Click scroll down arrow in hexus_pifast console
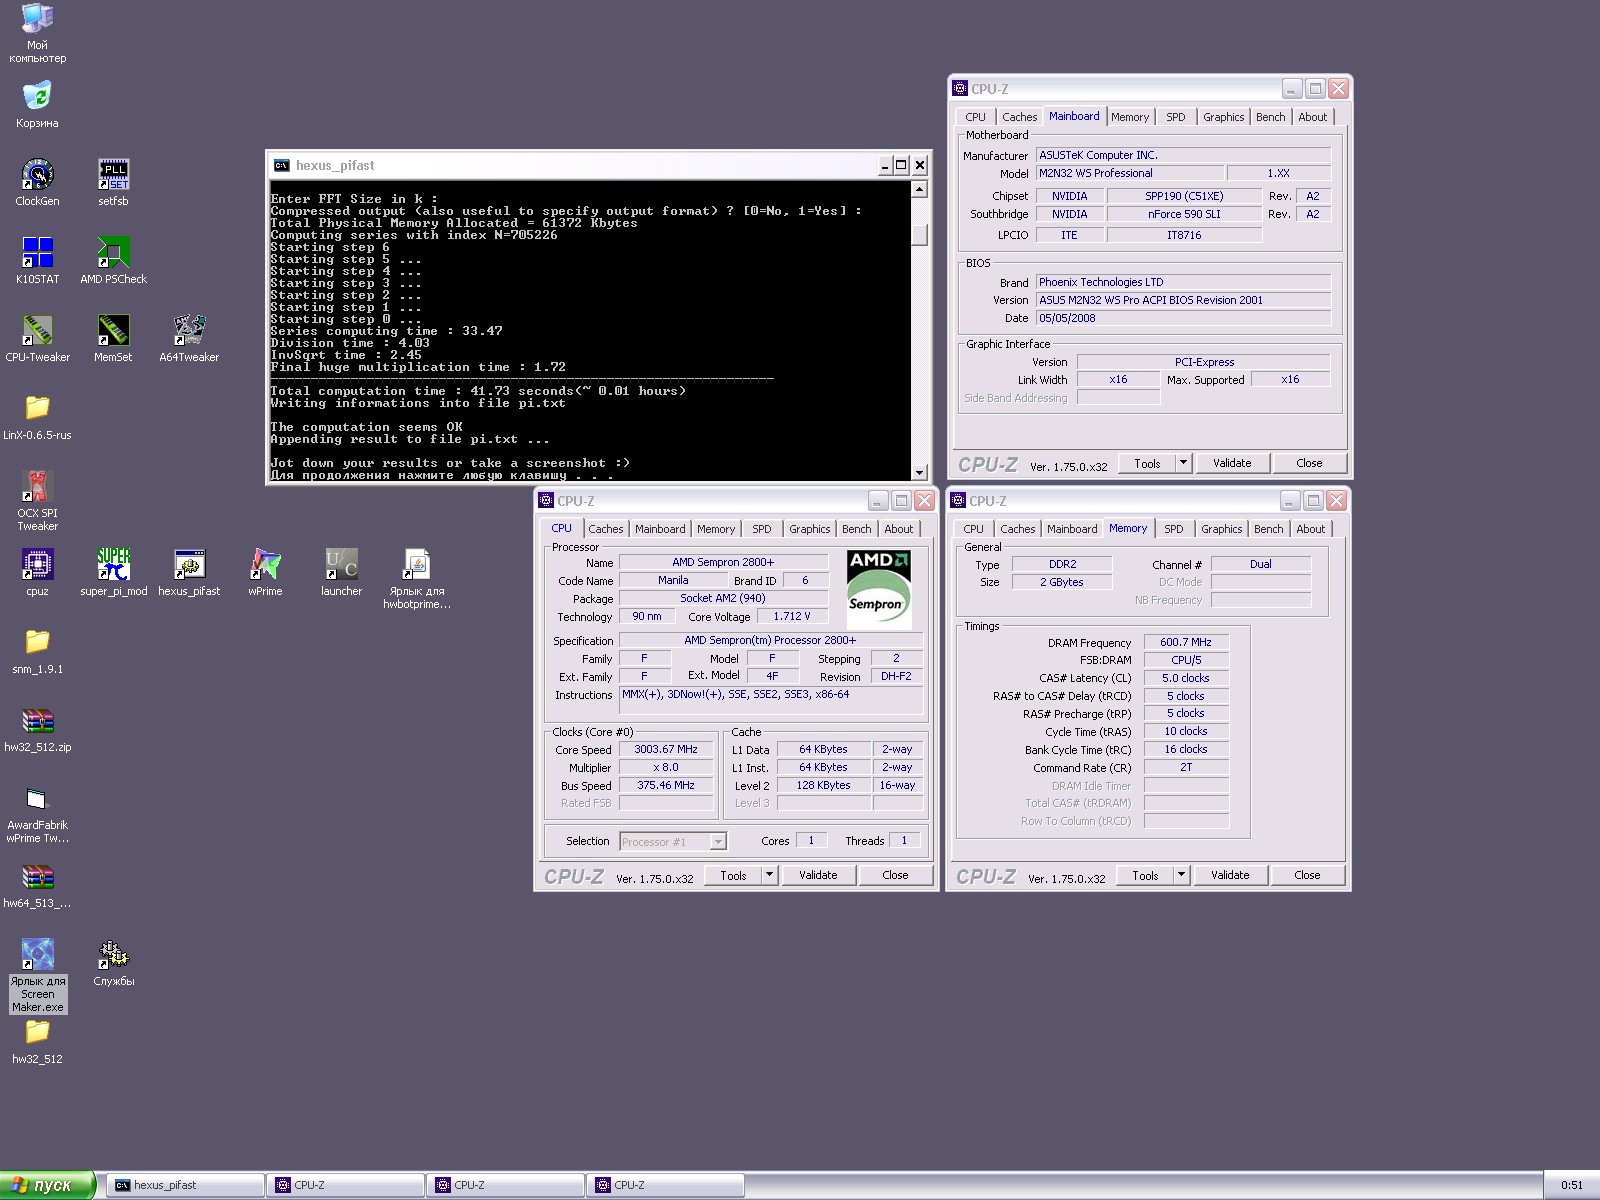The width and height of the screenshot is (1600, 1200). tap(919, 472)
